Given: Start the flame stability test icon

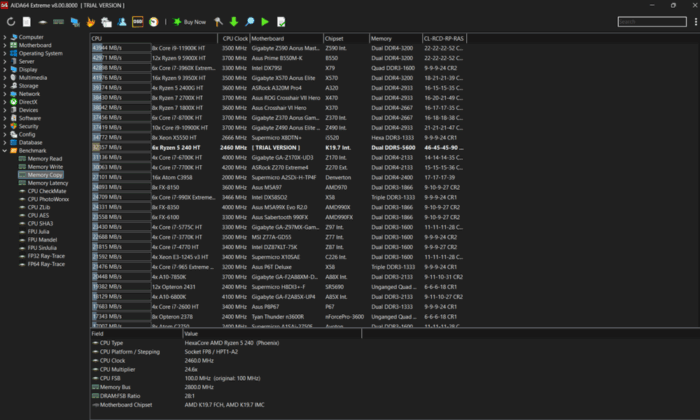Looking at the screenshot, I should pos(91,21).
